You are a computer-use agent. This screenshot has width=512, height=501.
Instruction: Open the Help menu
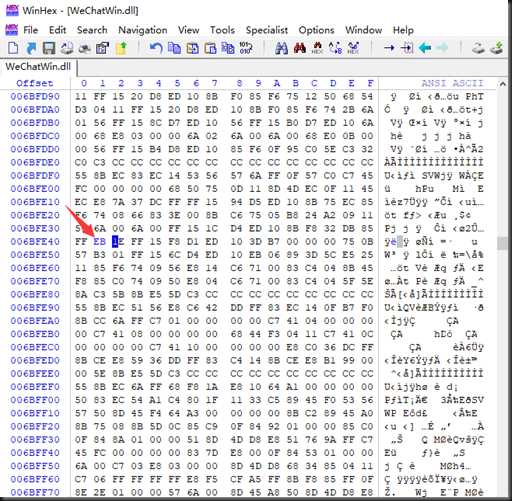403,30
